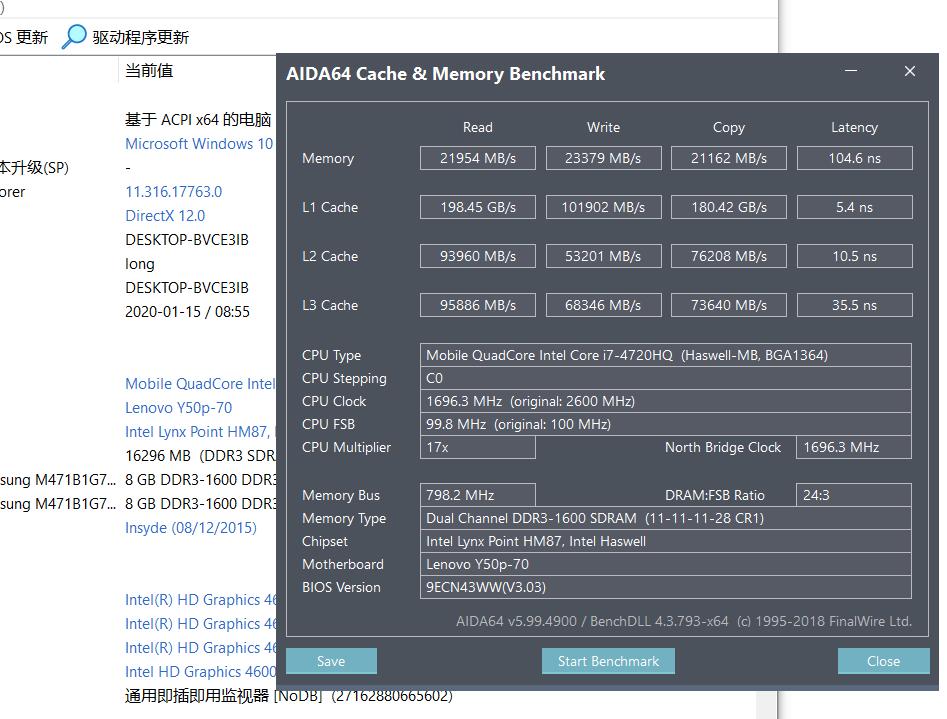
Task: Open the Intel HD Graphics 4600 link
Action: [201, 672]
